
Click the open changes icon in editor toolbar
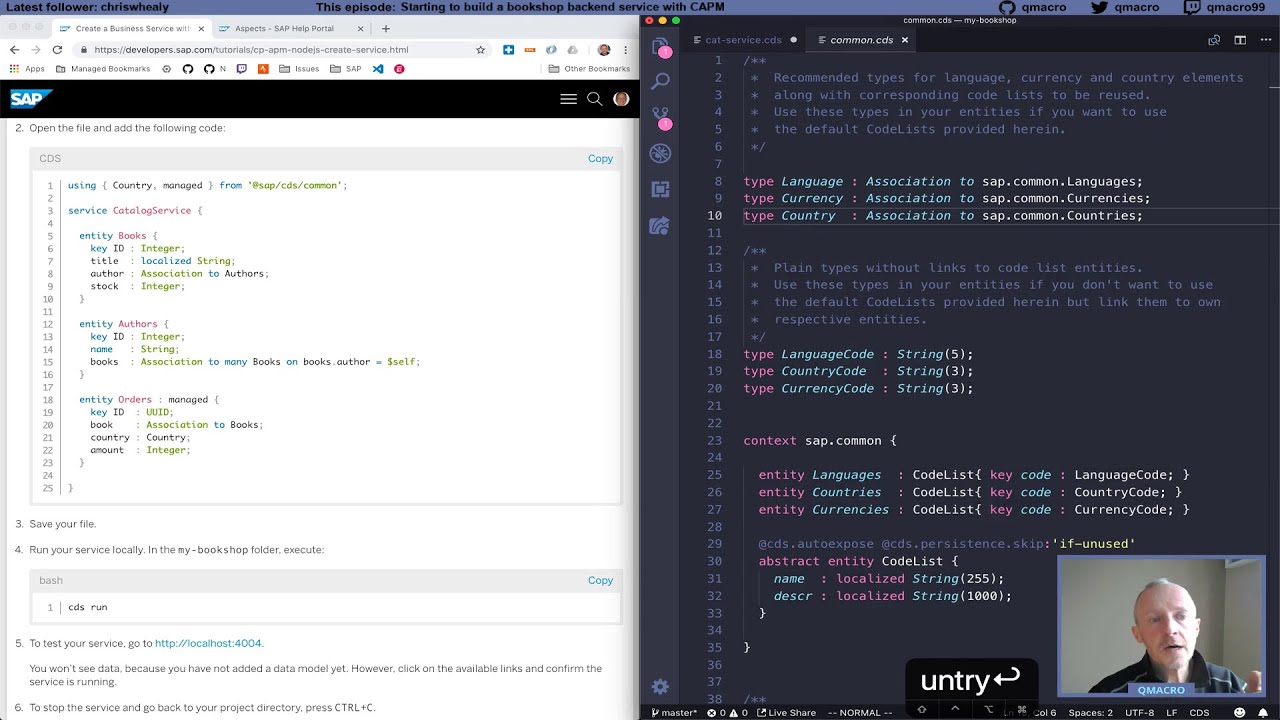(x=1214, y=40)
